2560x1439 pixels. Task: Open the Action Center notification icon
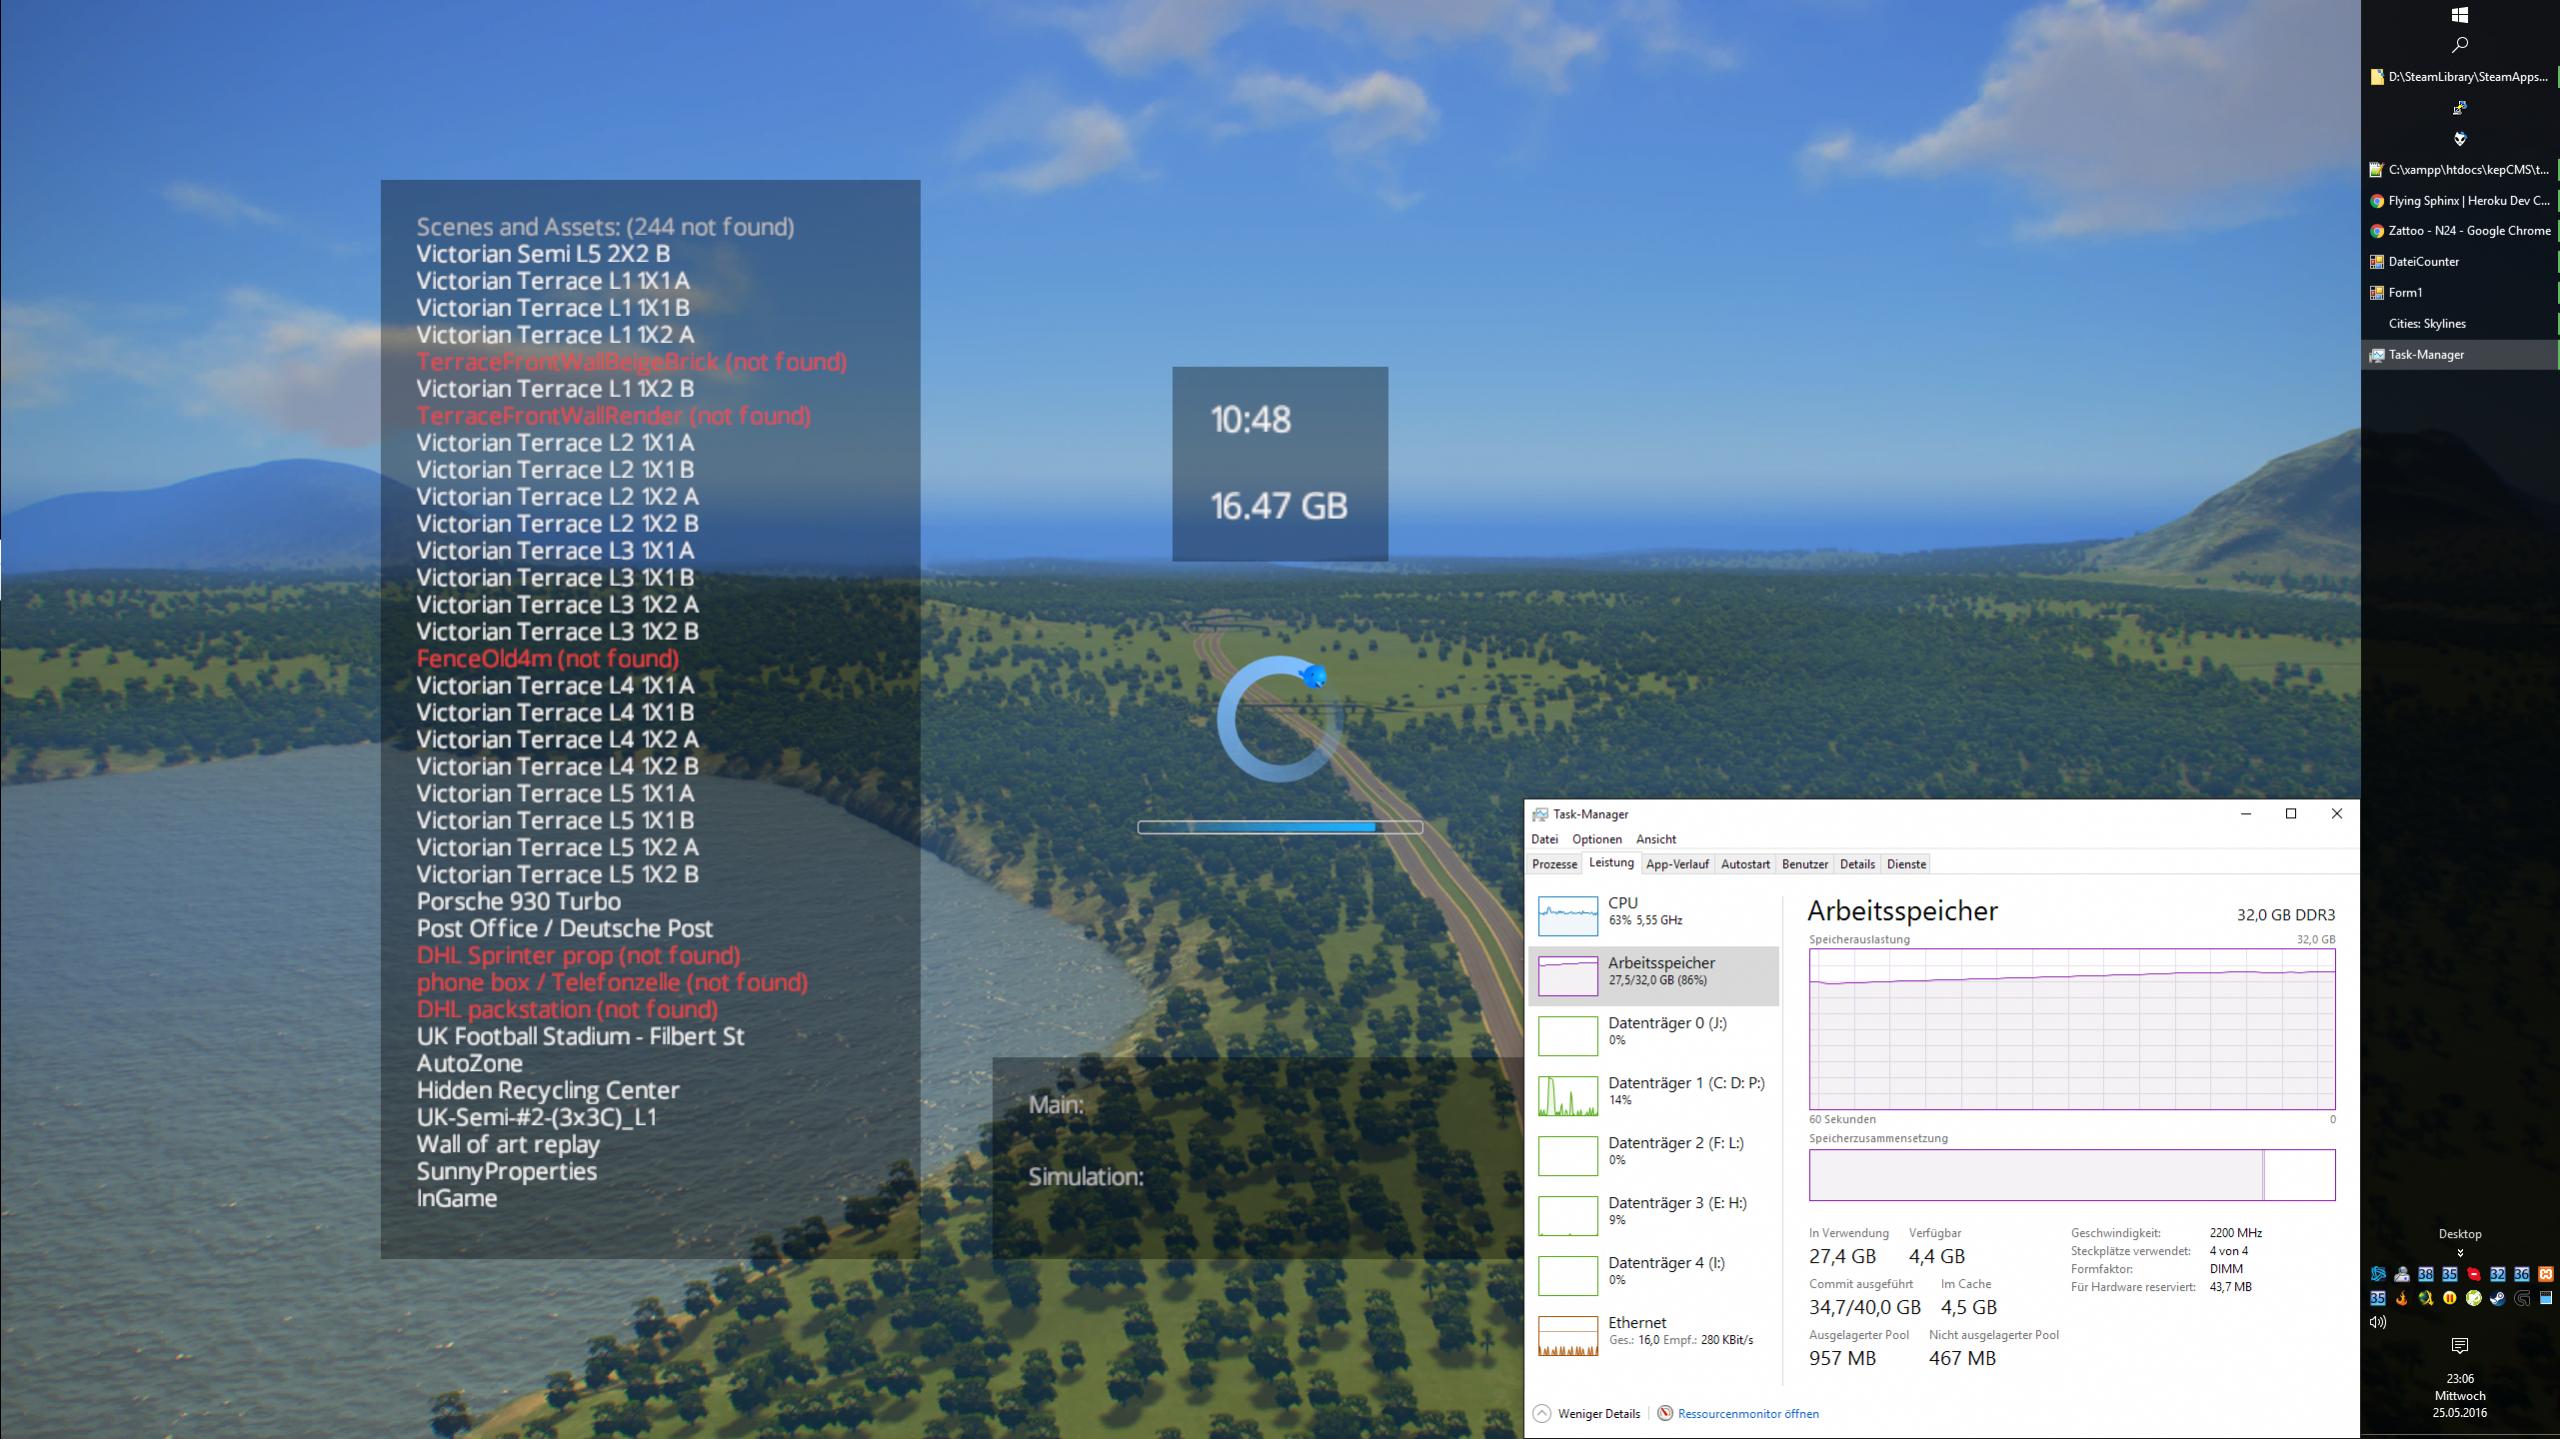pos(2460,1346)
